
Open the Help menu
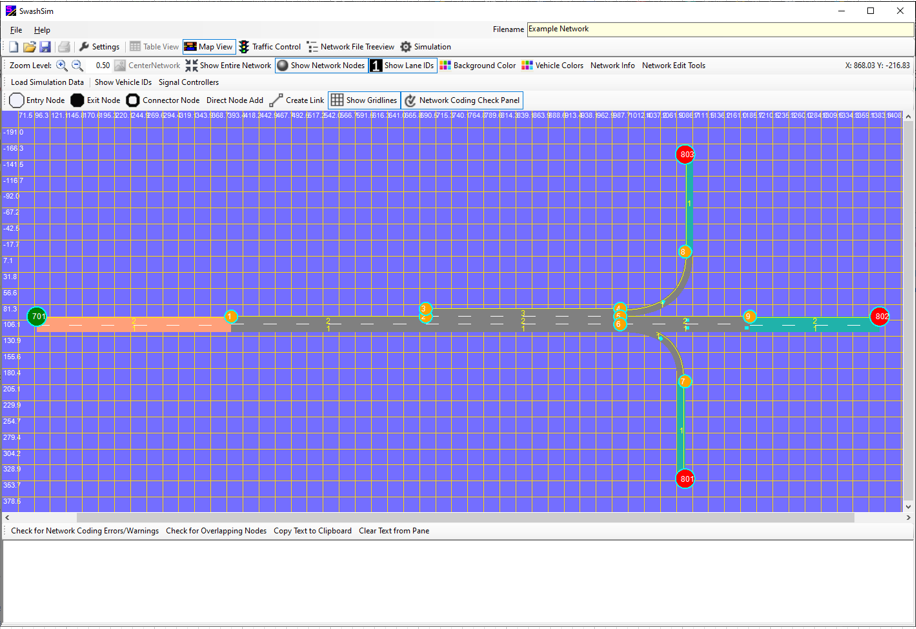pos(42,30)
